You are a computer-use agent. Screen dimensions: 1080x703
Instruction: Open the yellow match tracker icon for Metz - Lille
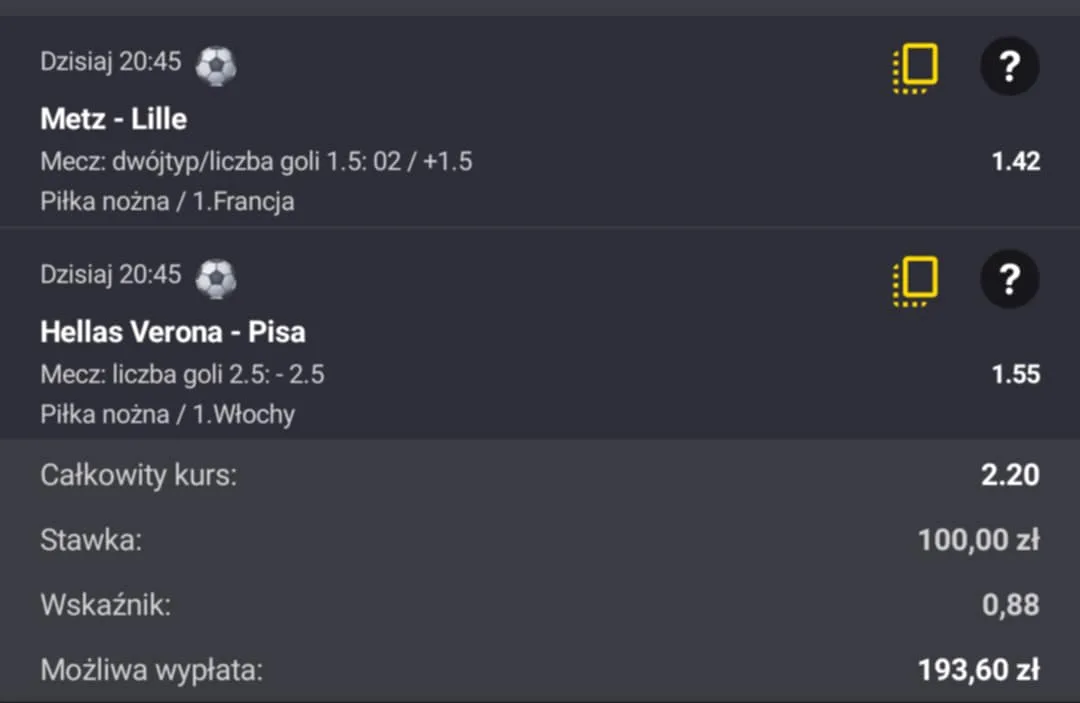(913, 66)
